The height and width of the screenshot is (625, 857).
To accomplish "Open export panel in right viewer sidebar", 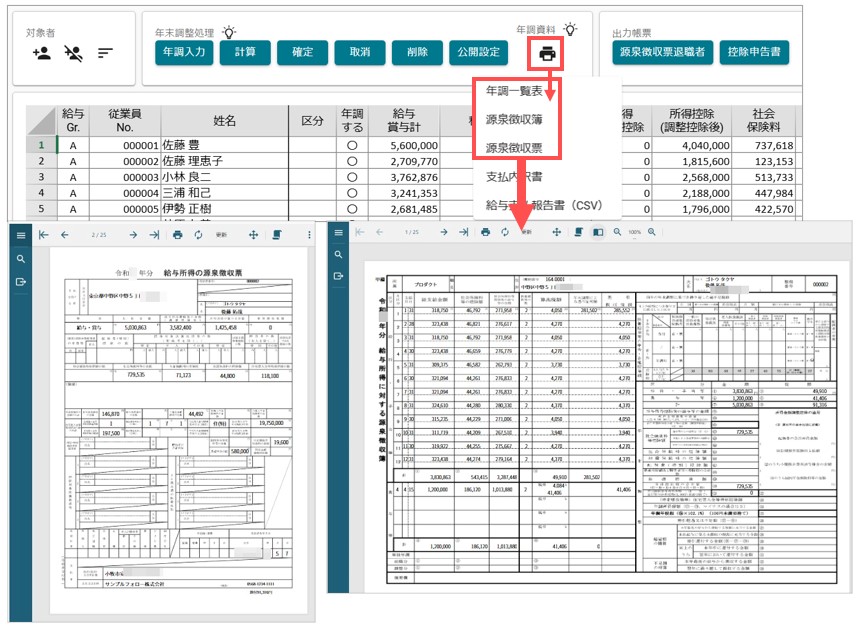I will click(x=338, y=276).
